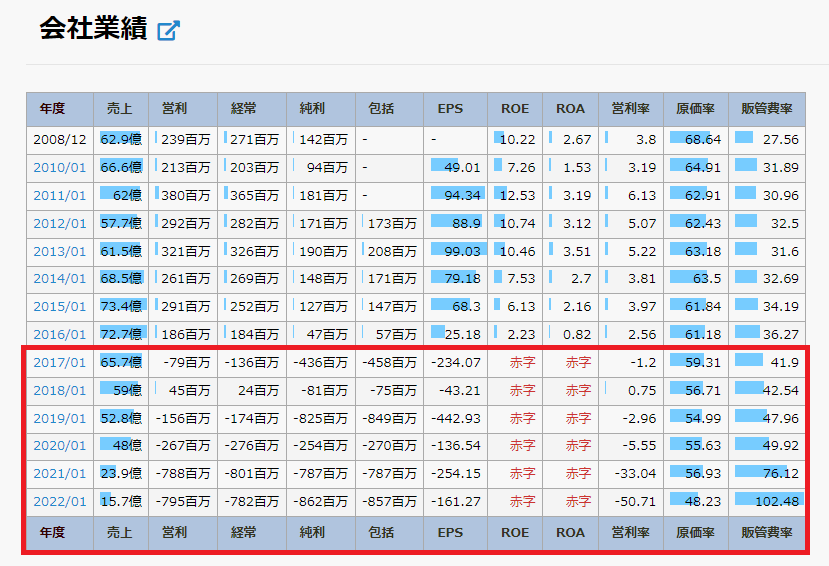Click the top 経常 column header
829x566 pixels.
(252, 109)
